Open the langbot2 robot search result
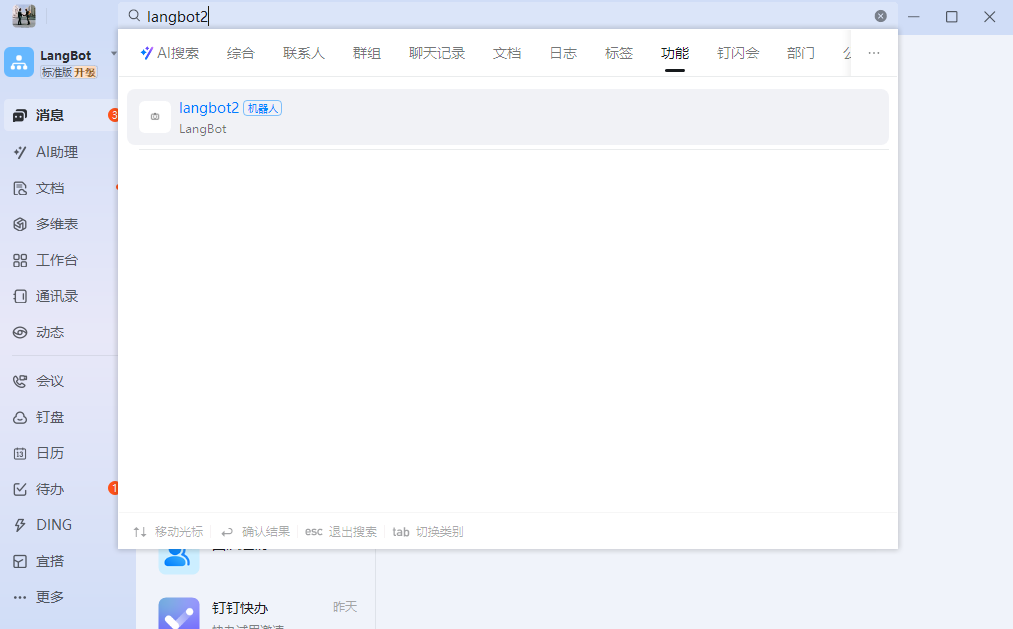This screenshot has height=629, width=1013. (508, 117)
